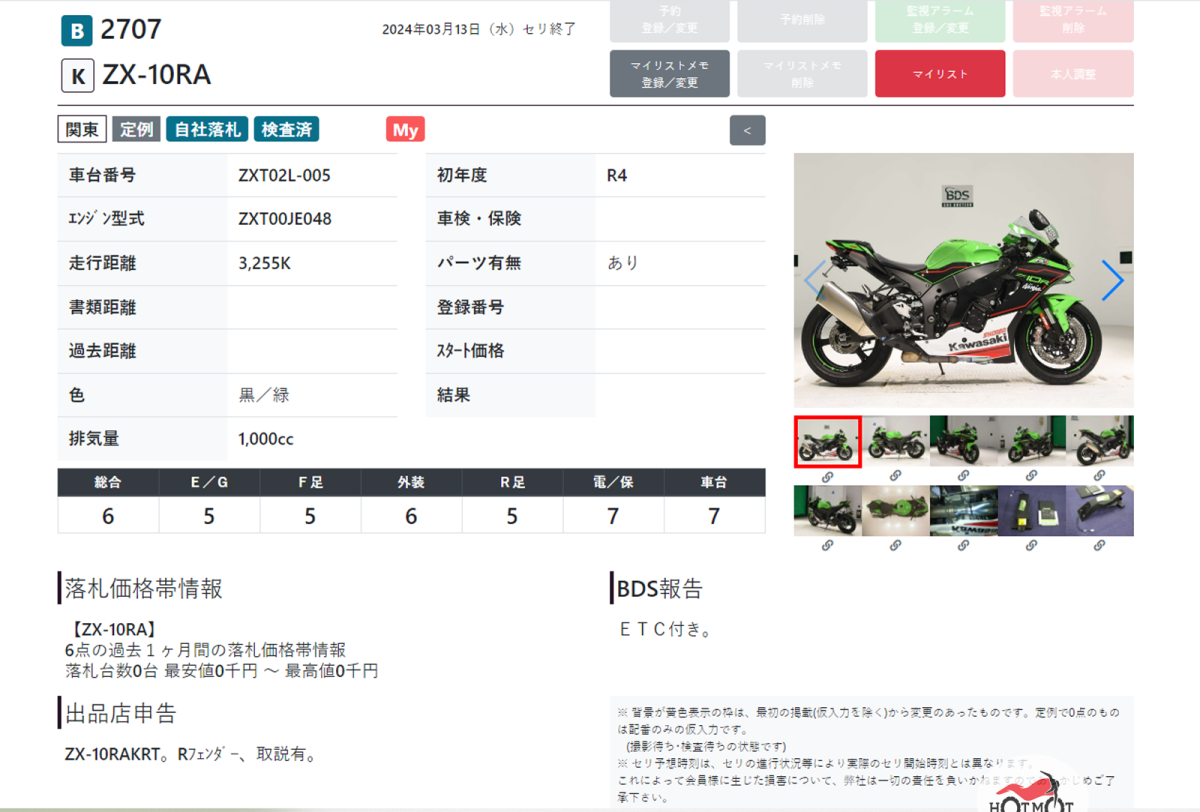This screenshot has height=812, width=1200.
Task: Click the 監視アラーム 登録/変更 button
Action: tap(940, 21)
